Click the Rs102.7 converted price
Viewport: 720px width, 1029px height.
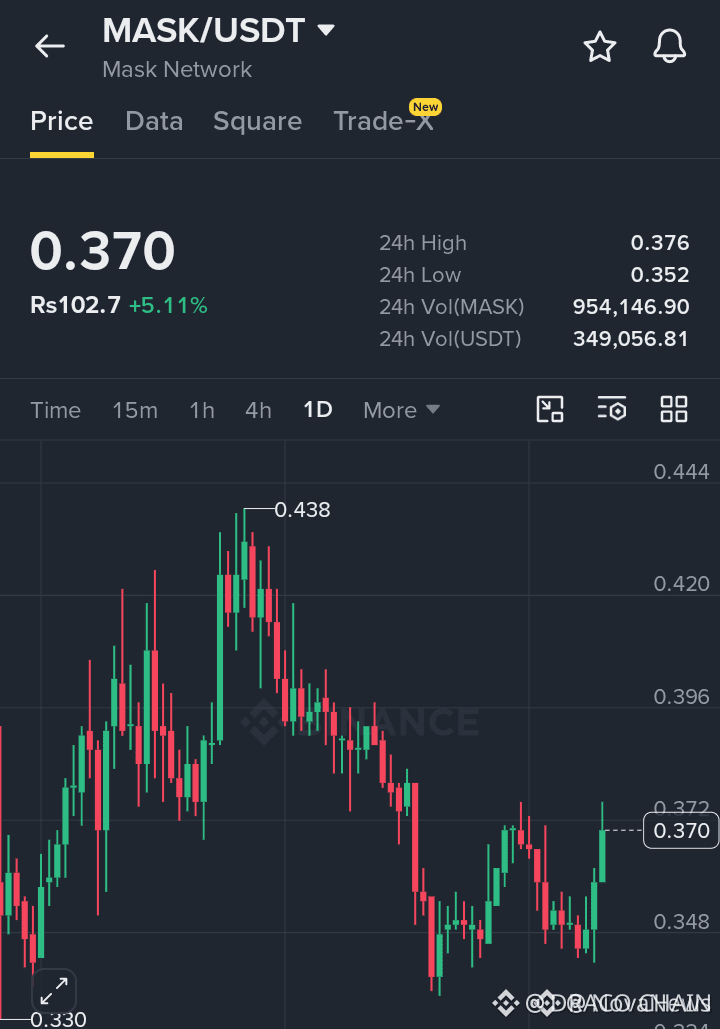[x=75, y=305]
